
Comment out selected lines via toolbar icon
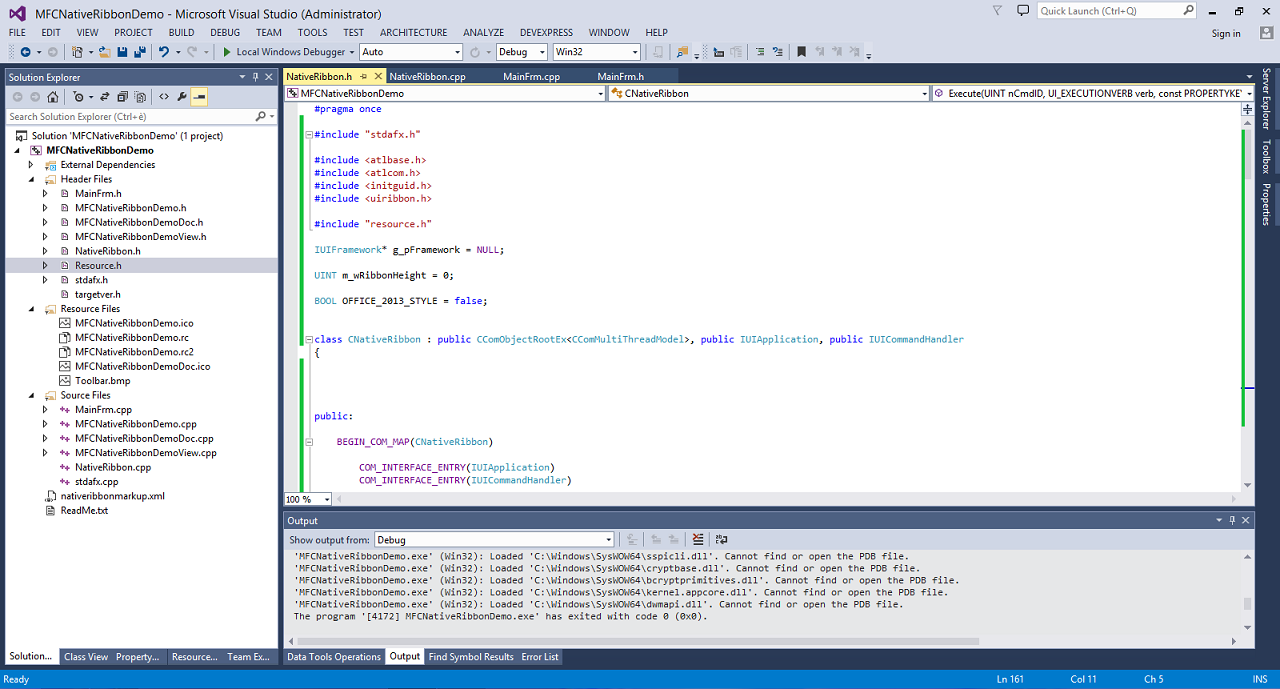(x=759, y=52)
